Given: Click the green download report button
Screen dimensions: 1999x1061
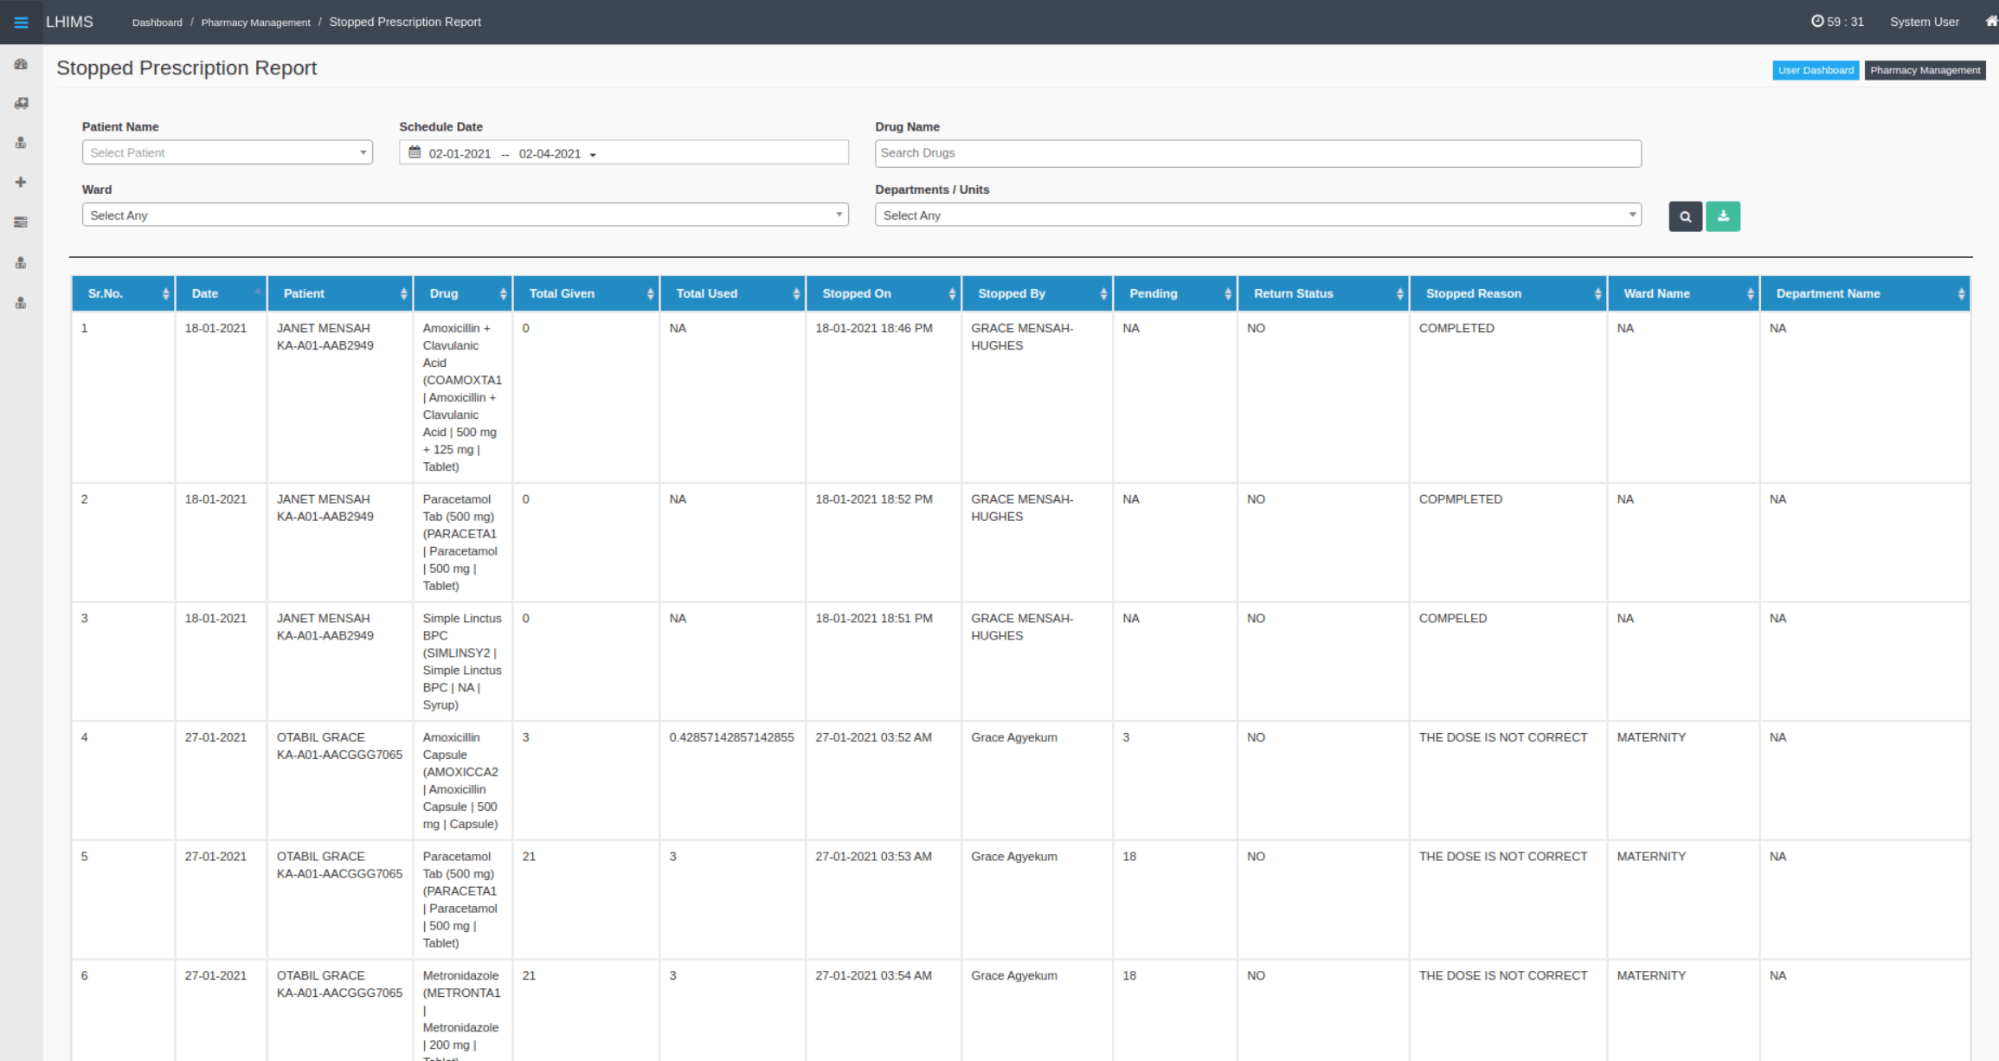Looking at the screenshot, I should [x=1723, y=216].
